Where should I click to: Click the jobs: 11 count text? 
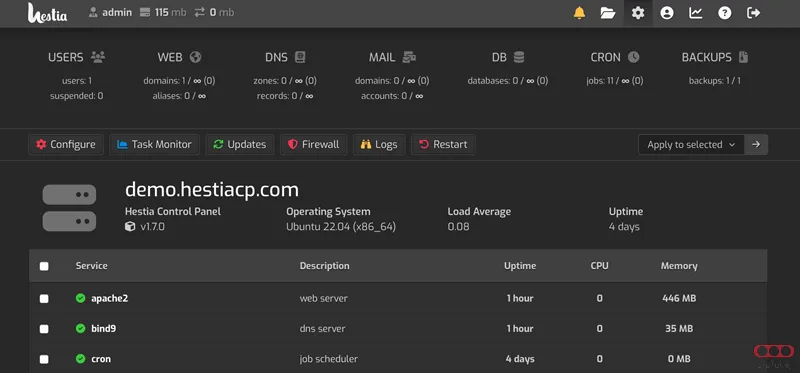click(x=615, y=81)
